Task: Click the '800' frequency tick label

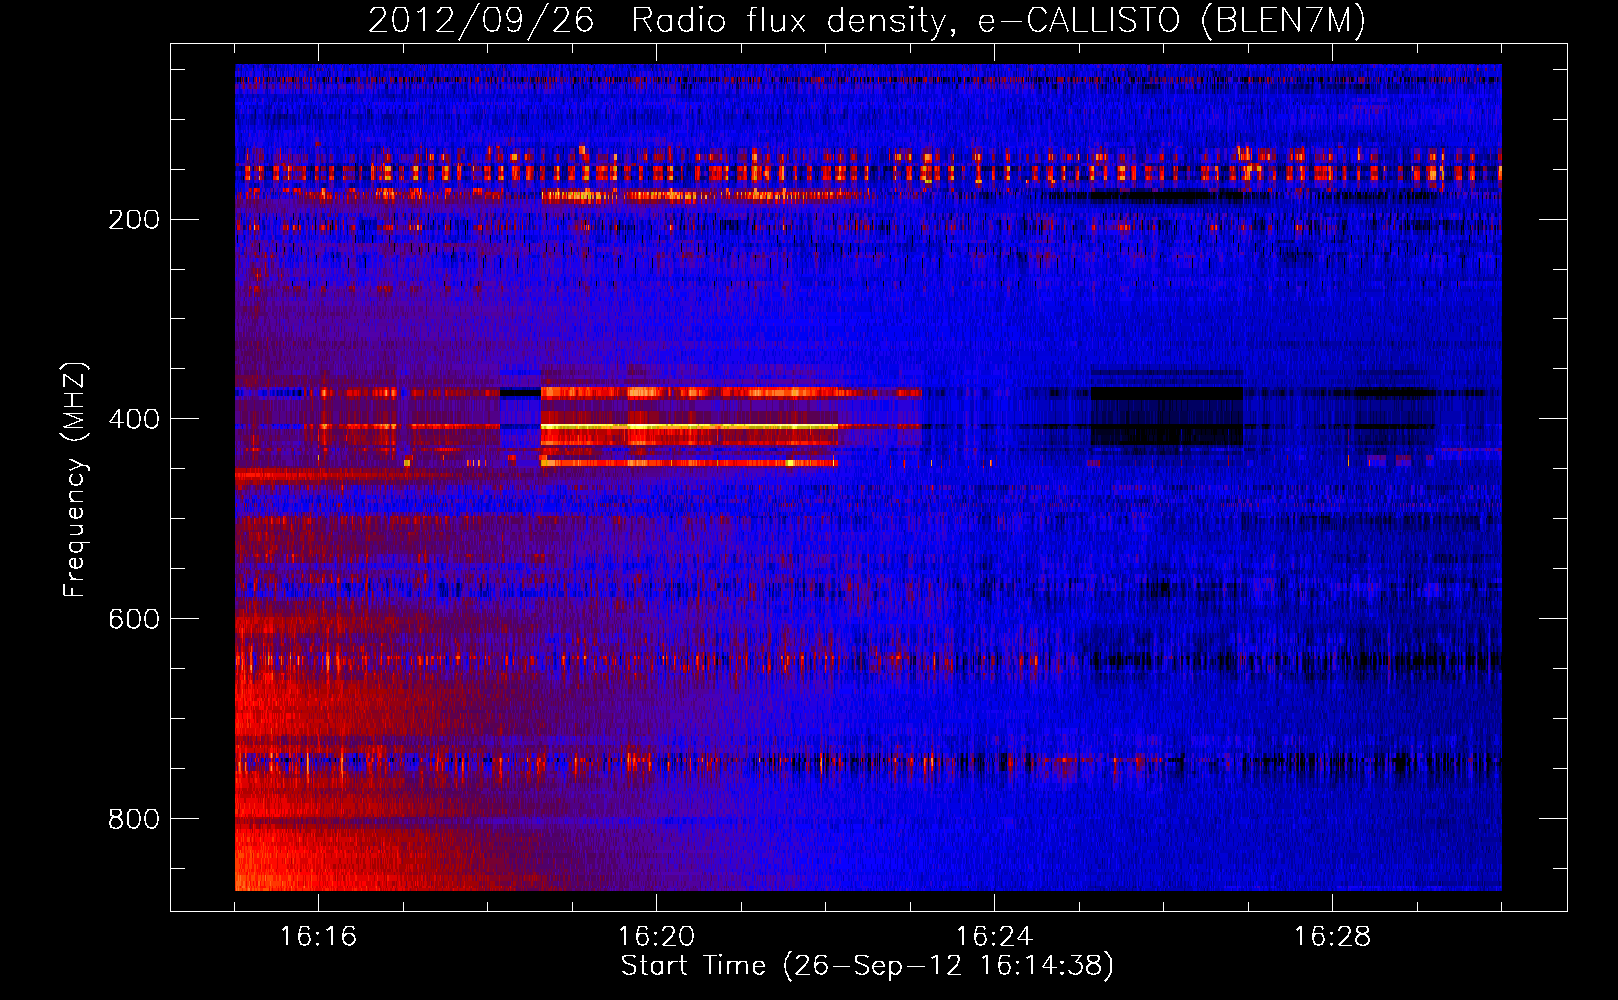Action: (134, 819)
